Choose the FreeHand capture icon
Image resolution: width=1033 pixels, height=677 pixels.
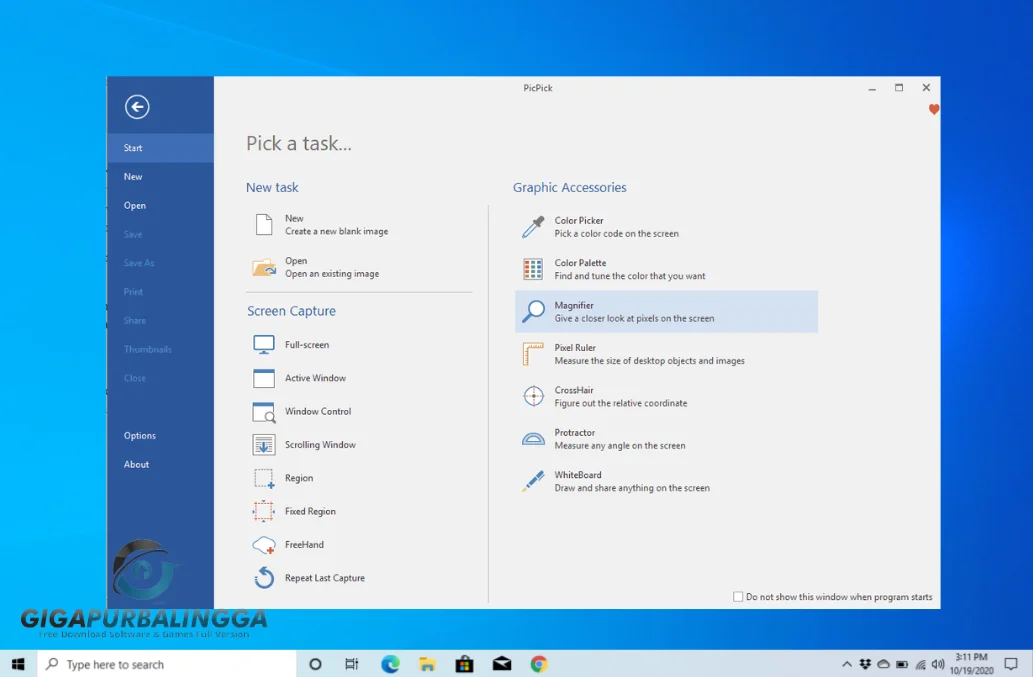click(x=264, y=545)
